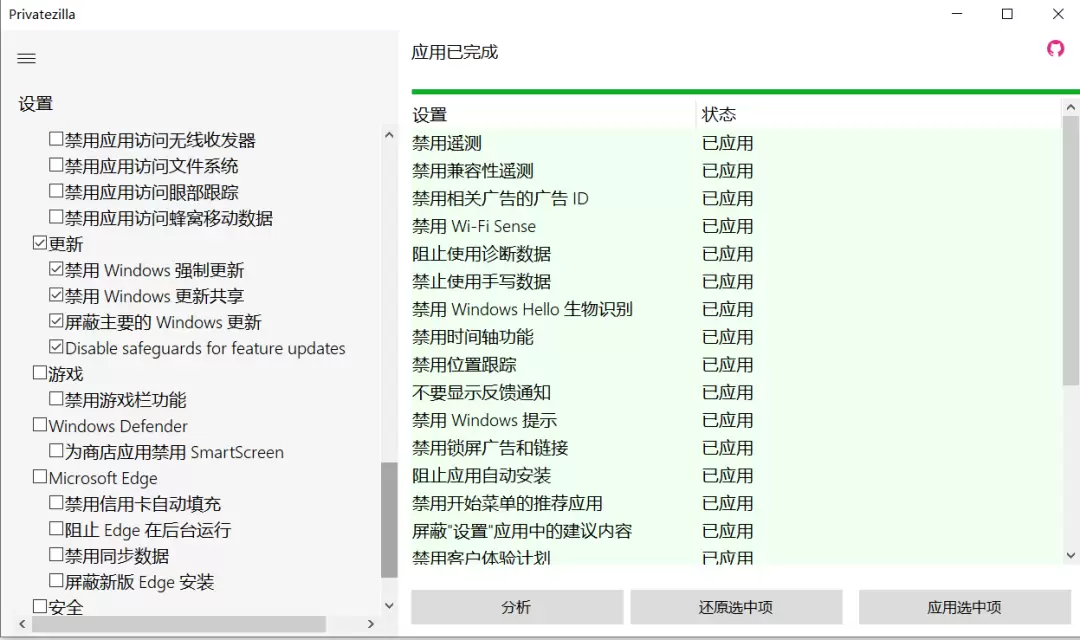Minimize the Privatezilla window
This screenshot has height=640, width=1080.
point(957,14)
